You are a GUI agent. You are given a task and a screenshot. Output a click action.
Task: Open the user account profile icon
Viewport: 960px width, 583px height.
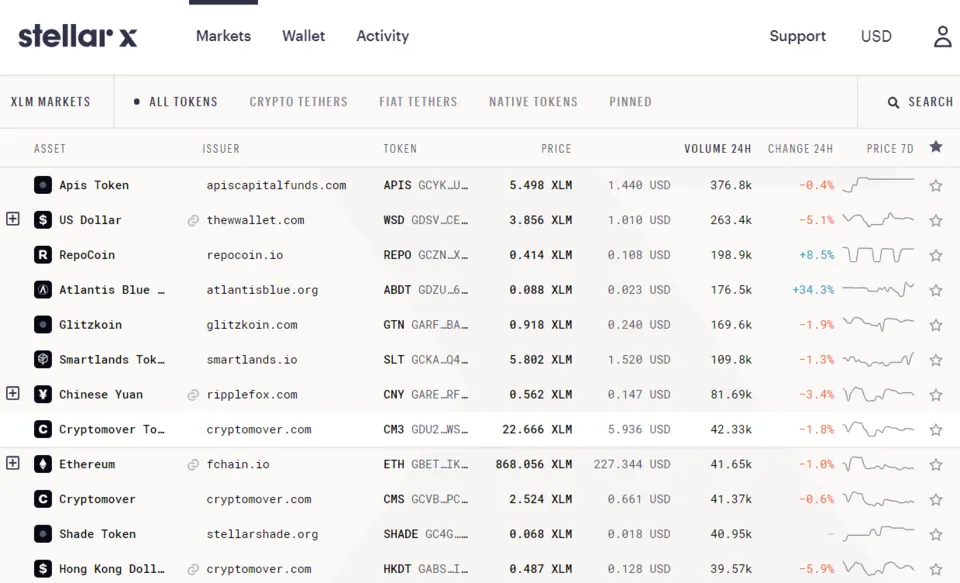[x=942, y=36]
